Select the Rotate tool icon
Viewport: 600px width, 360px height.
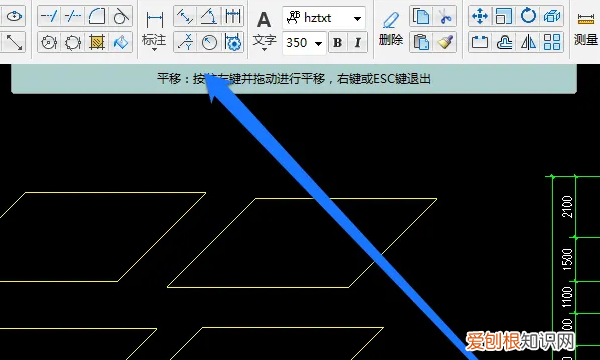pyautogui.click(x=528, y=16)
